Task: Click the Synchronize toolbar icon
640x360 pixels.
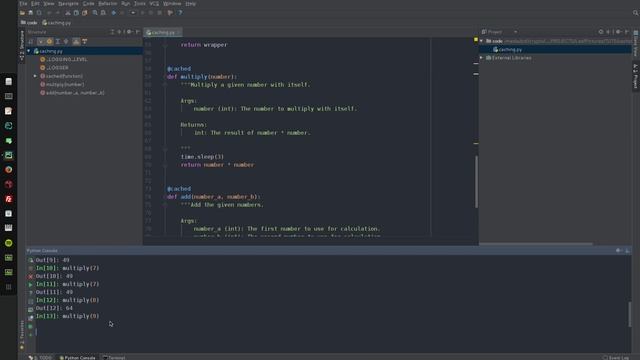Action: pyautogui.click(x=39, y=13)
